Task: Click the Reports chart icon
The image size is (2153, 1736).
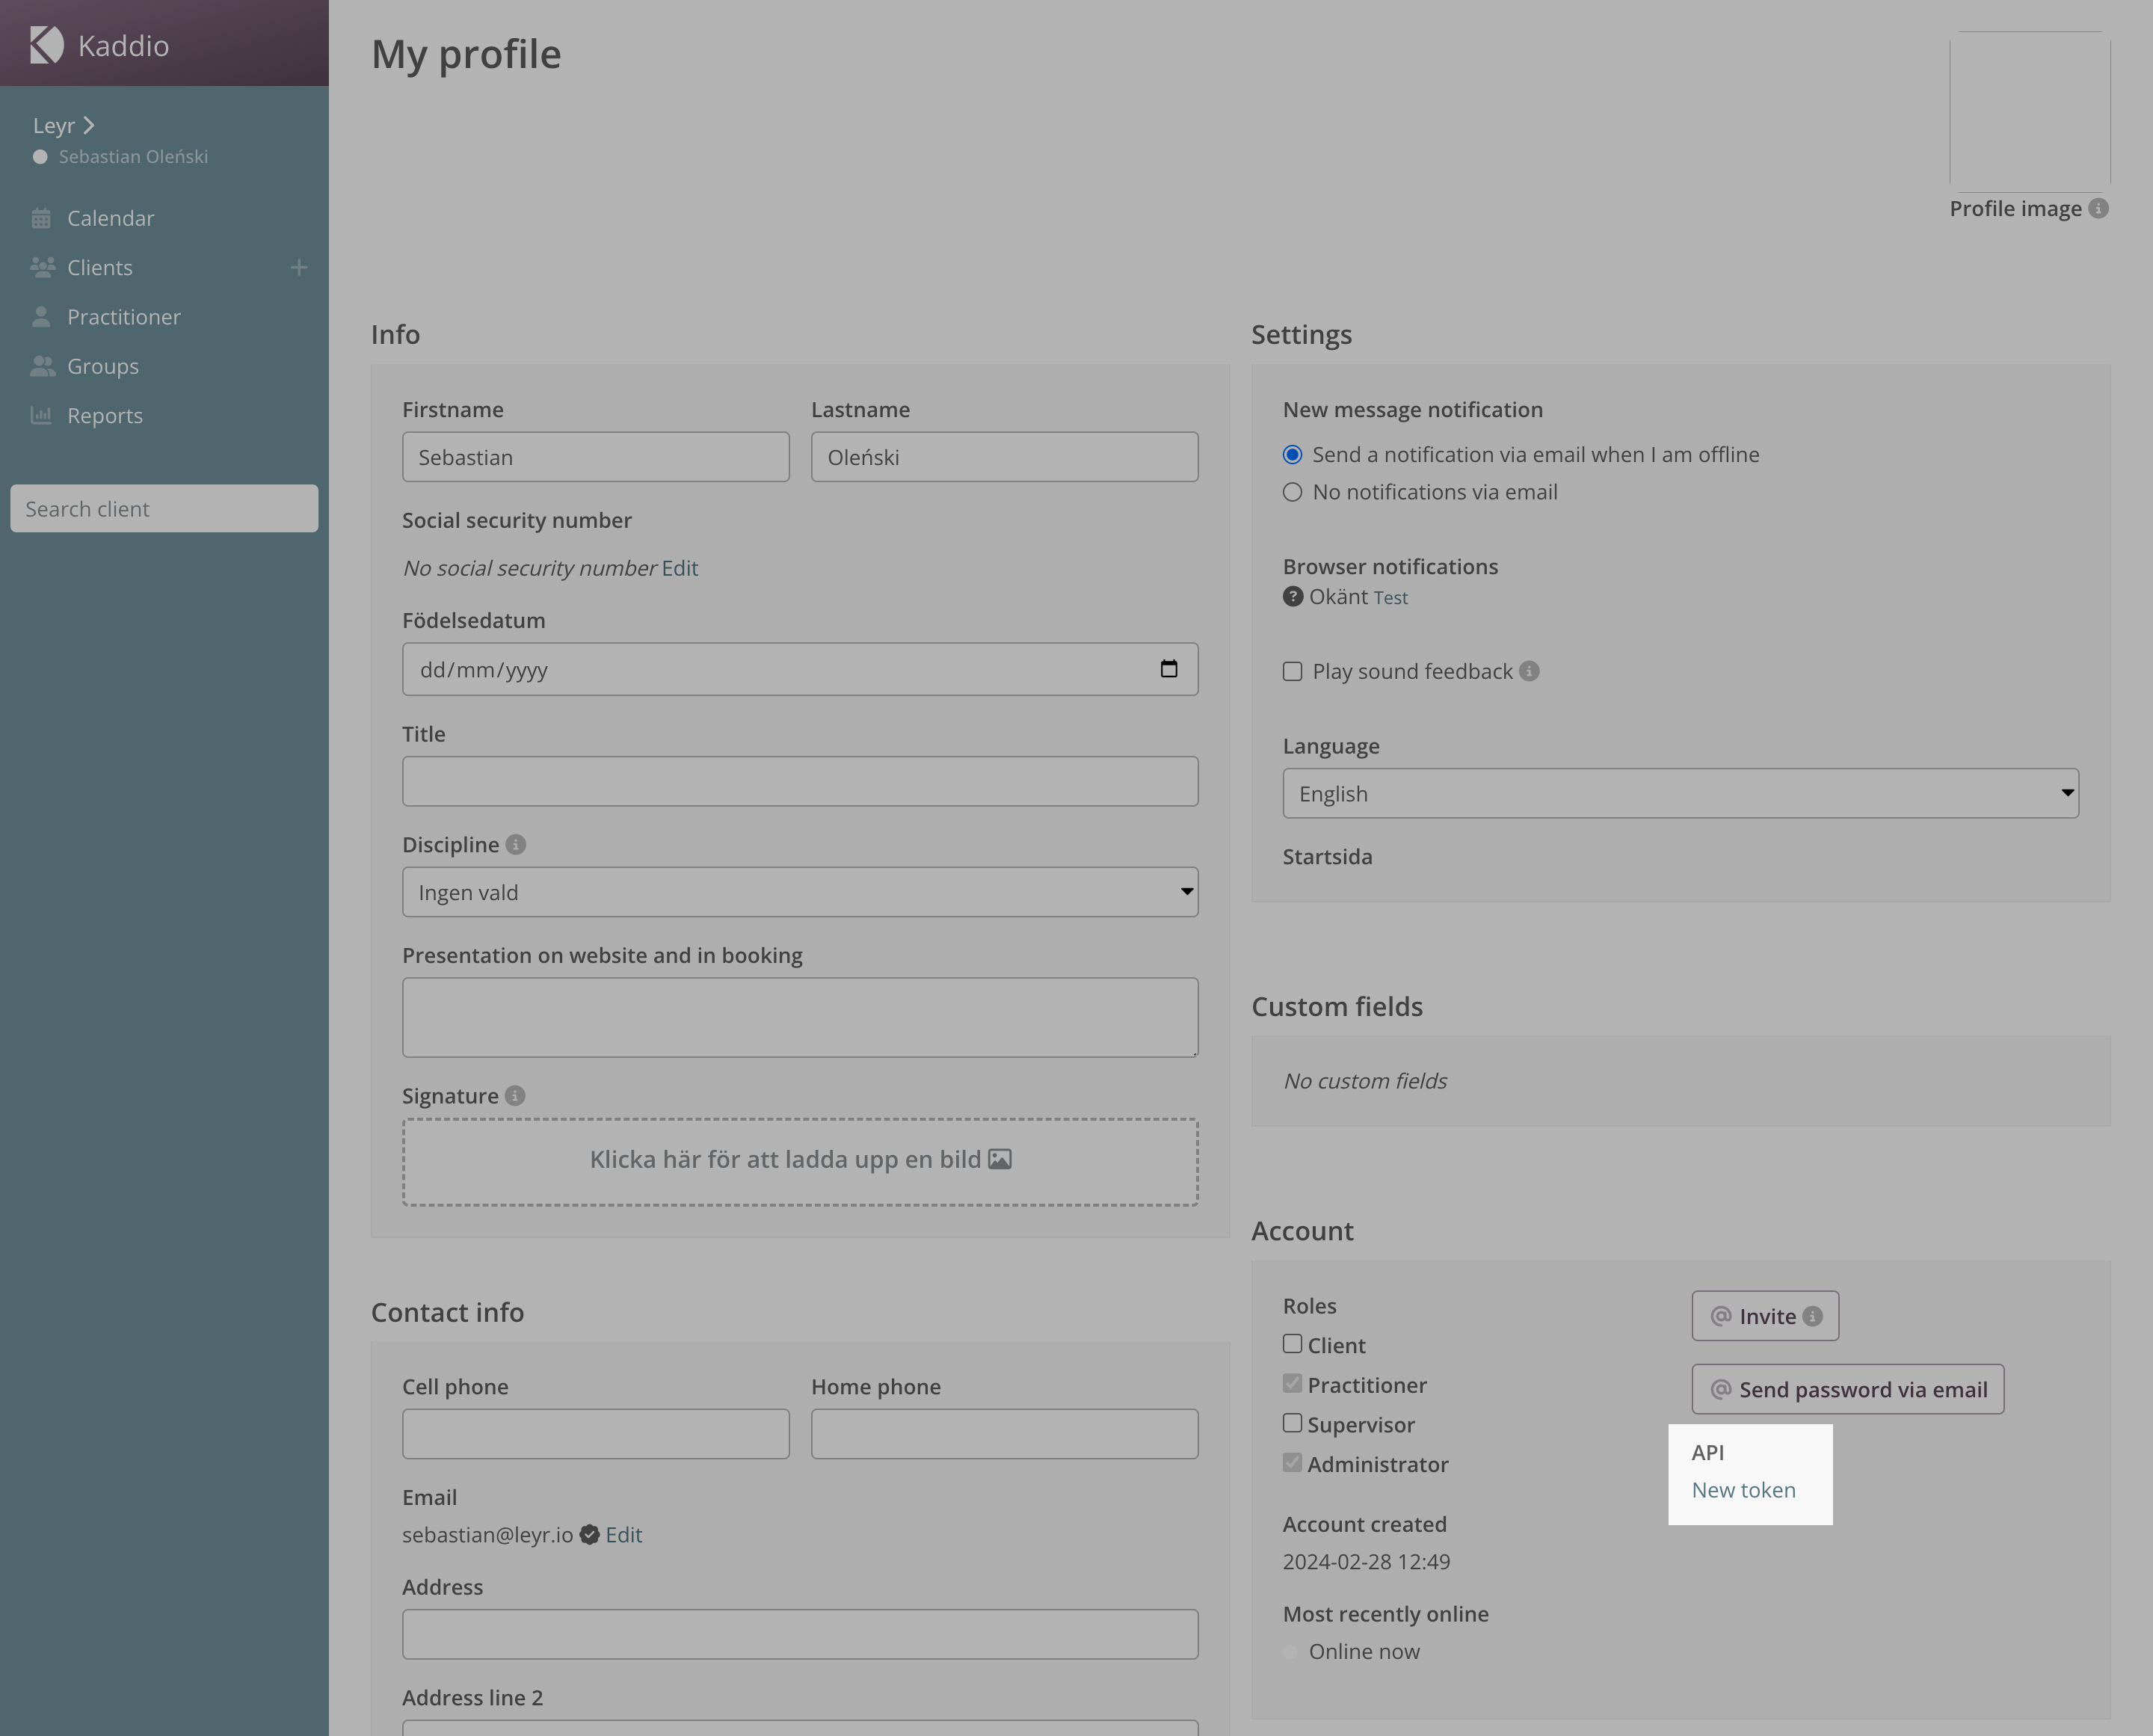Action: [x=41, y=415]
